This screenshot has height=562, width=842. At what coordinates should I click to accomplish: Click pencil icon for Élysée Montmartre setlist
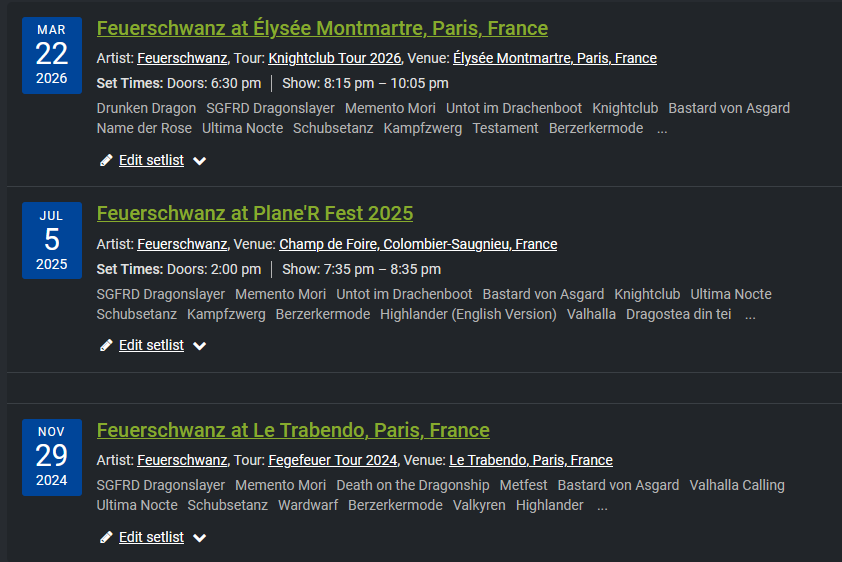[106, 160]
